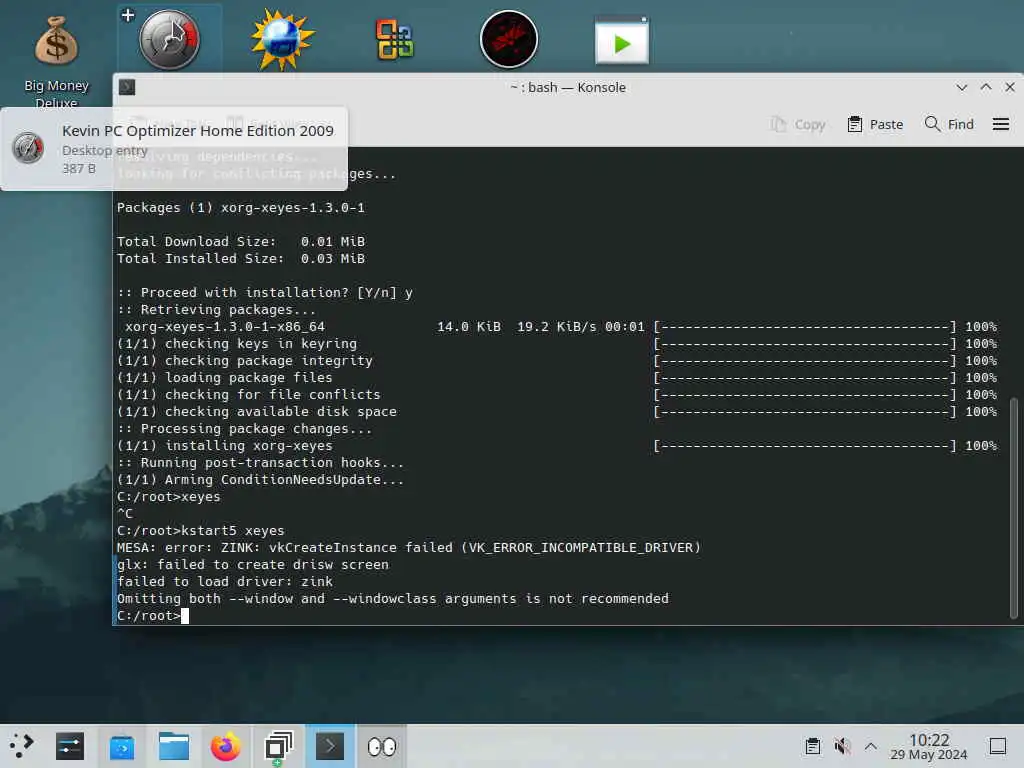Image resolution: width=1024 pixels, height=768 pixels.
Task: Open the Discover software center taskbar icon
Action: tap(122, 747)
